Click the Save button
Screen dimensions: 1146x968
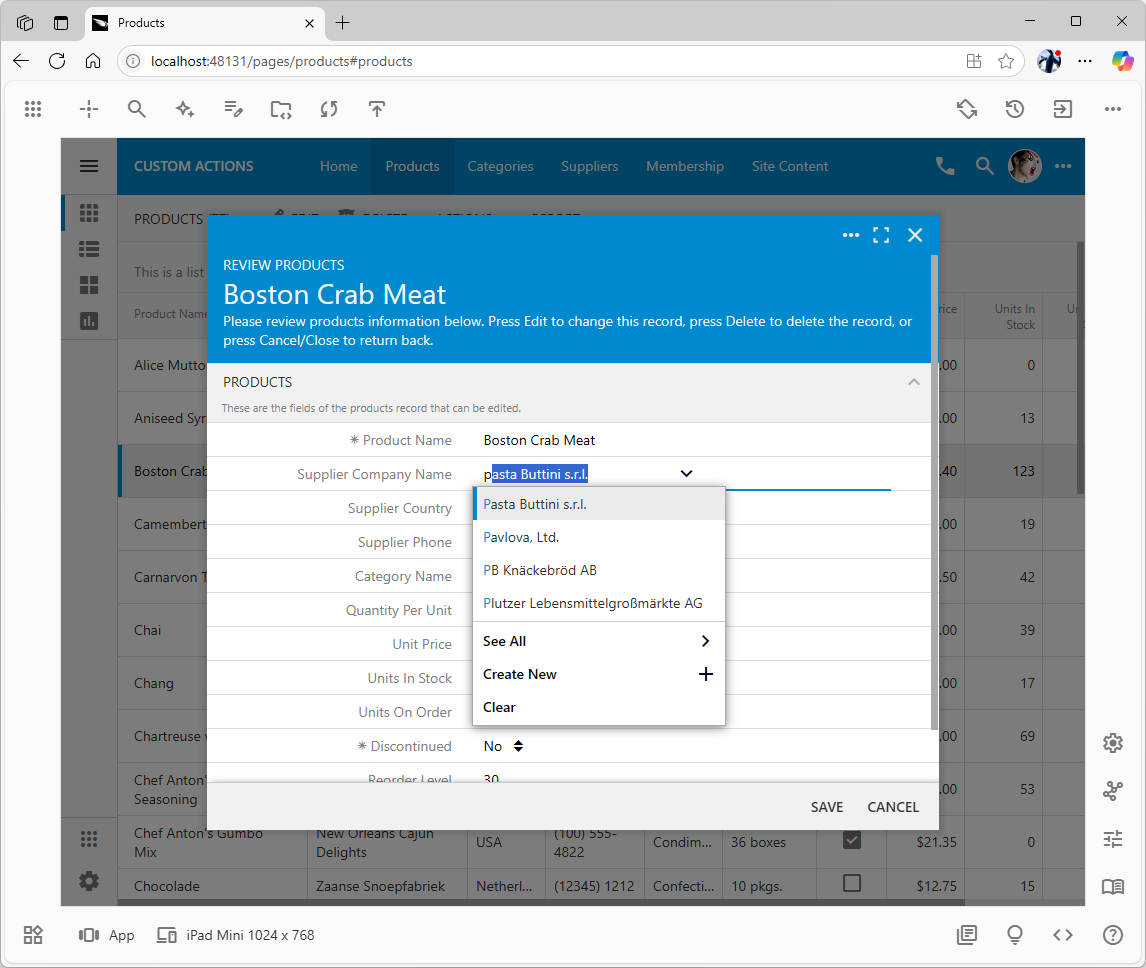coord(827,806)
